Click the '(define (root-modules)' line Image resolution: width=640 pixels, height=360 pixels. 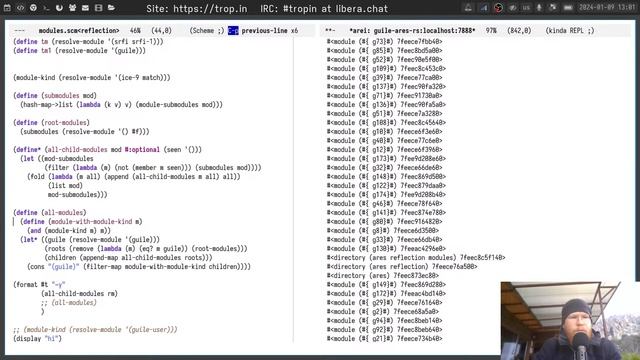[x=51, y=122]
